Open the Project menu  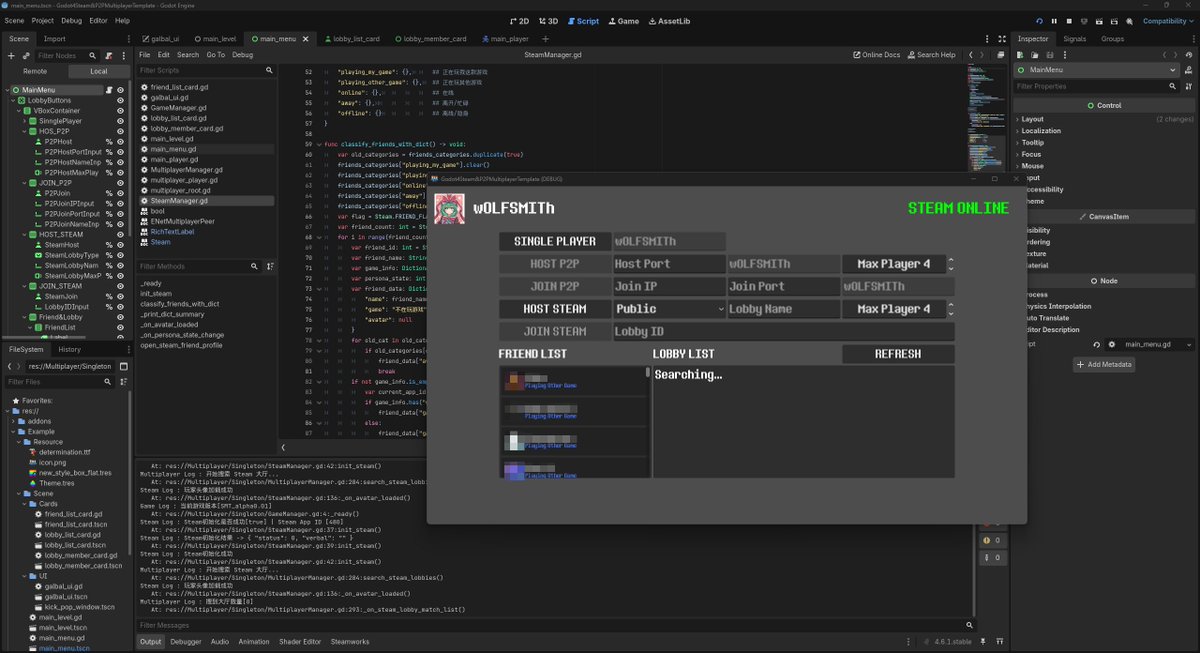coord(43,20)
